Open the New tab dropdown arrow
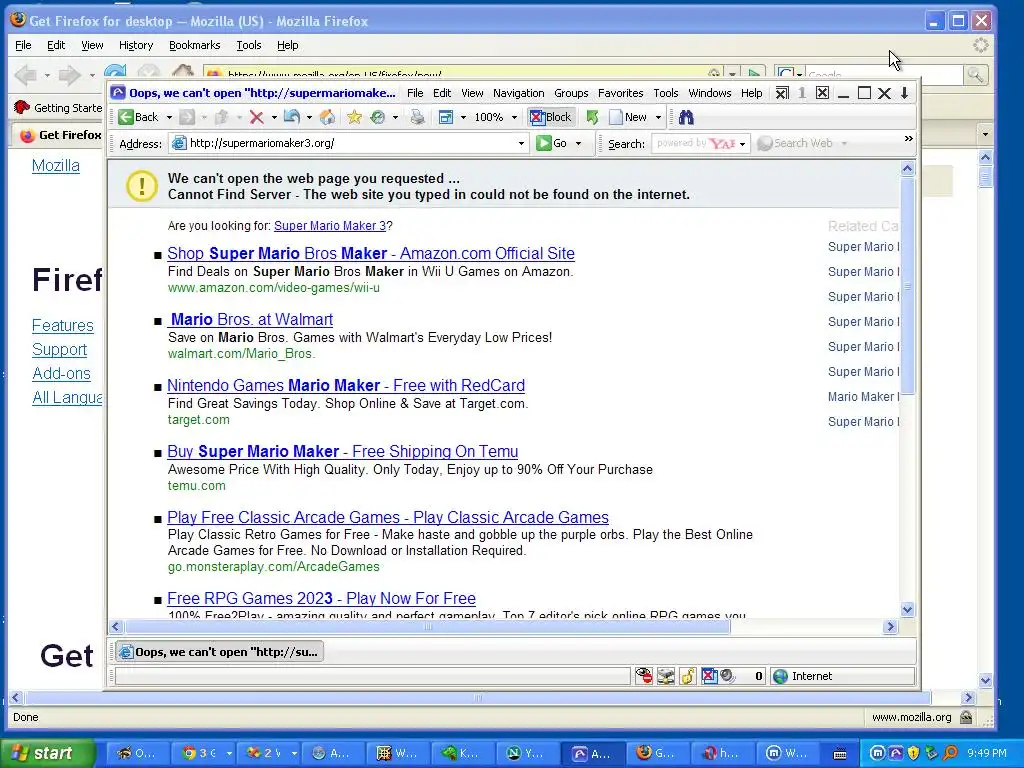1024x768 pixels. pos(658,118)
